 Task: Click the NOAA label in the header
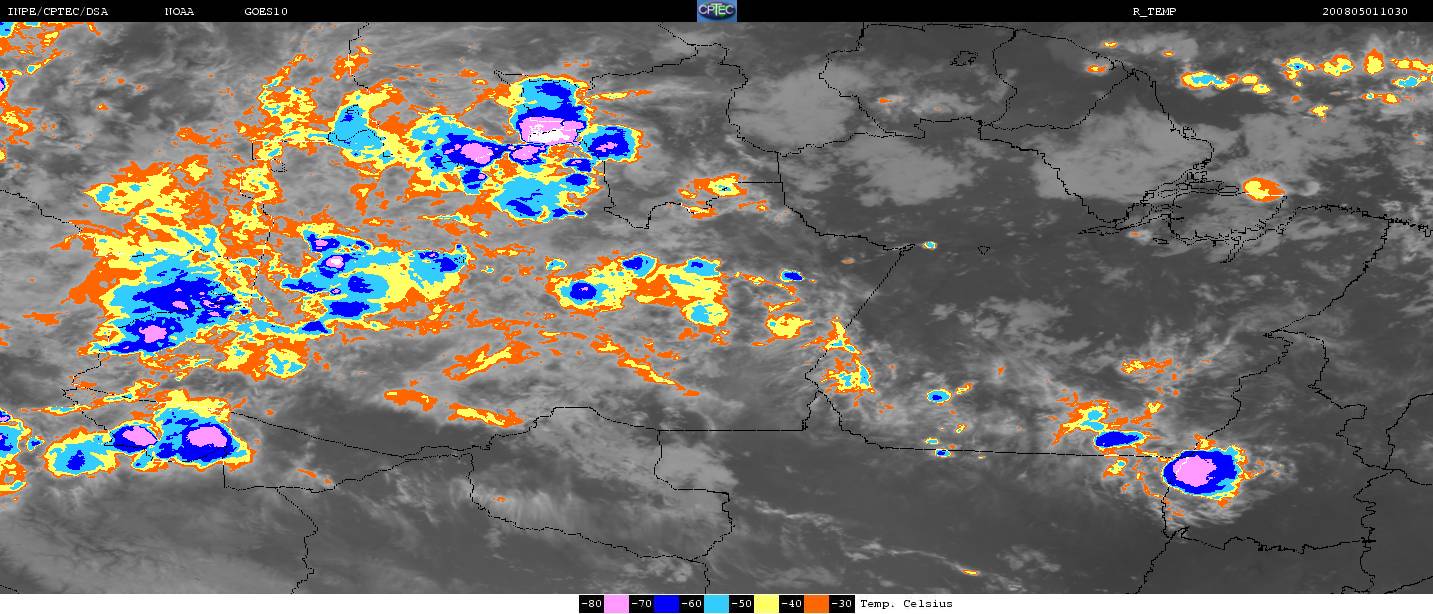(179, 11)
